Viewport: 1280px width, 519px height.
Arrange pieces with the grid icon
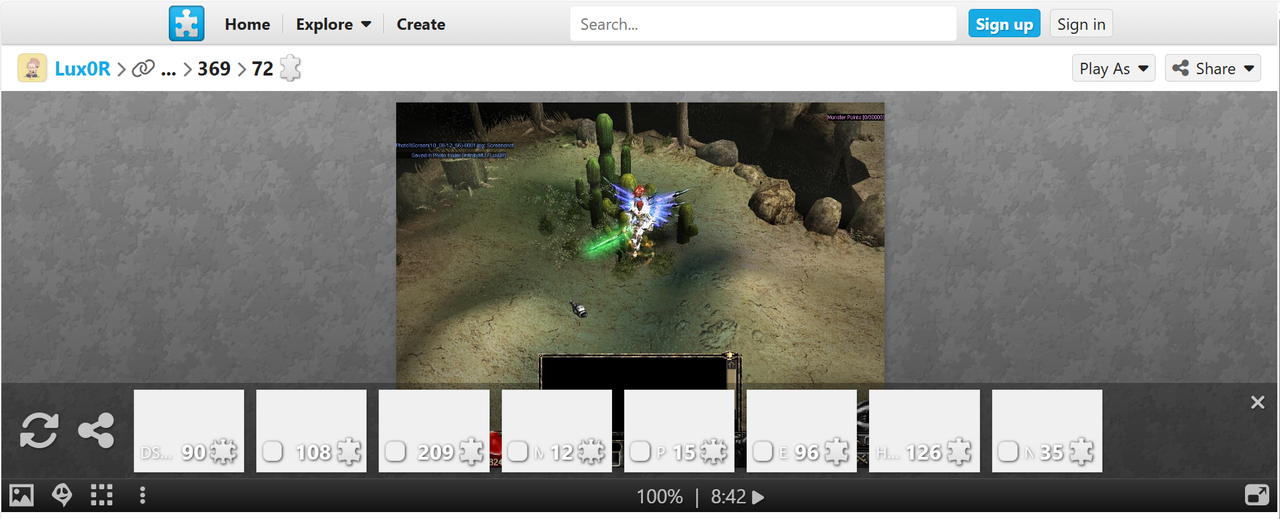point(101,495)
